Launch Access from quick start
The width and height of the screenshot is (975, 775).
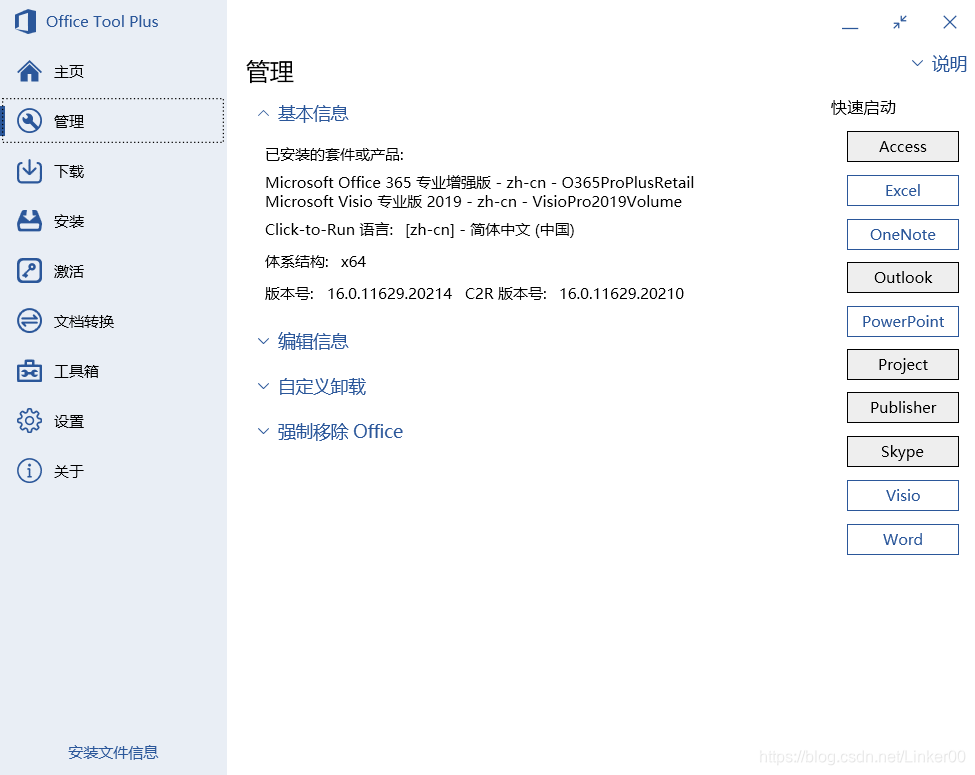(x=903, y=146)
